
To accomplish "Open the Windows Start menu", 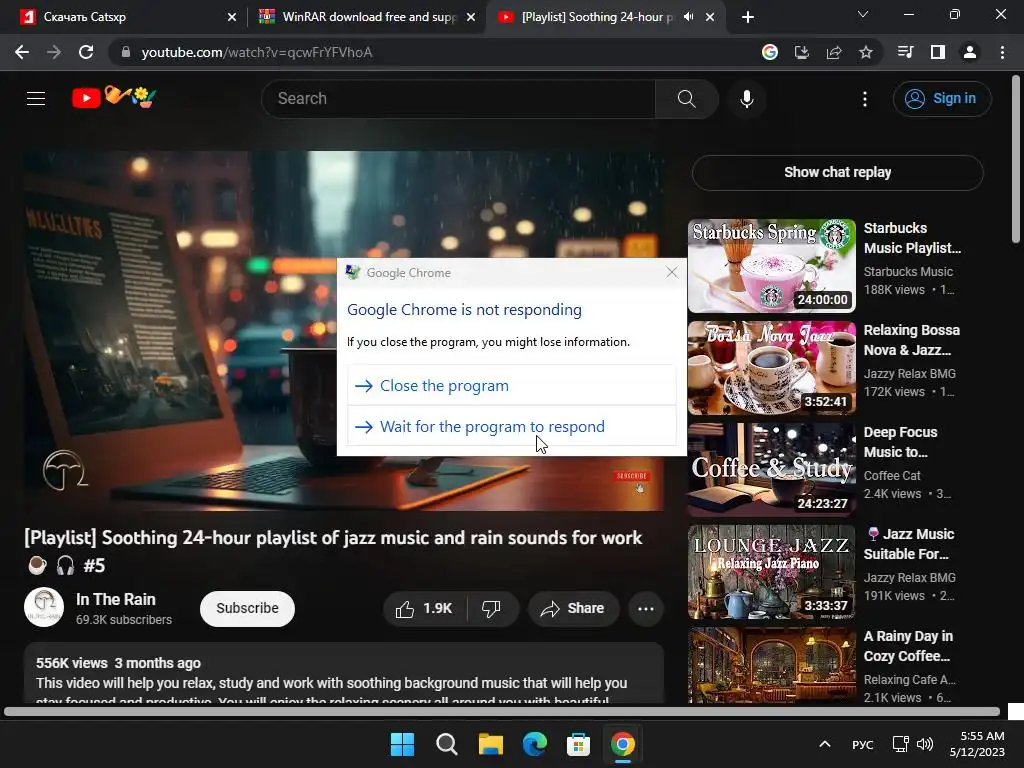I will [402, 744].
